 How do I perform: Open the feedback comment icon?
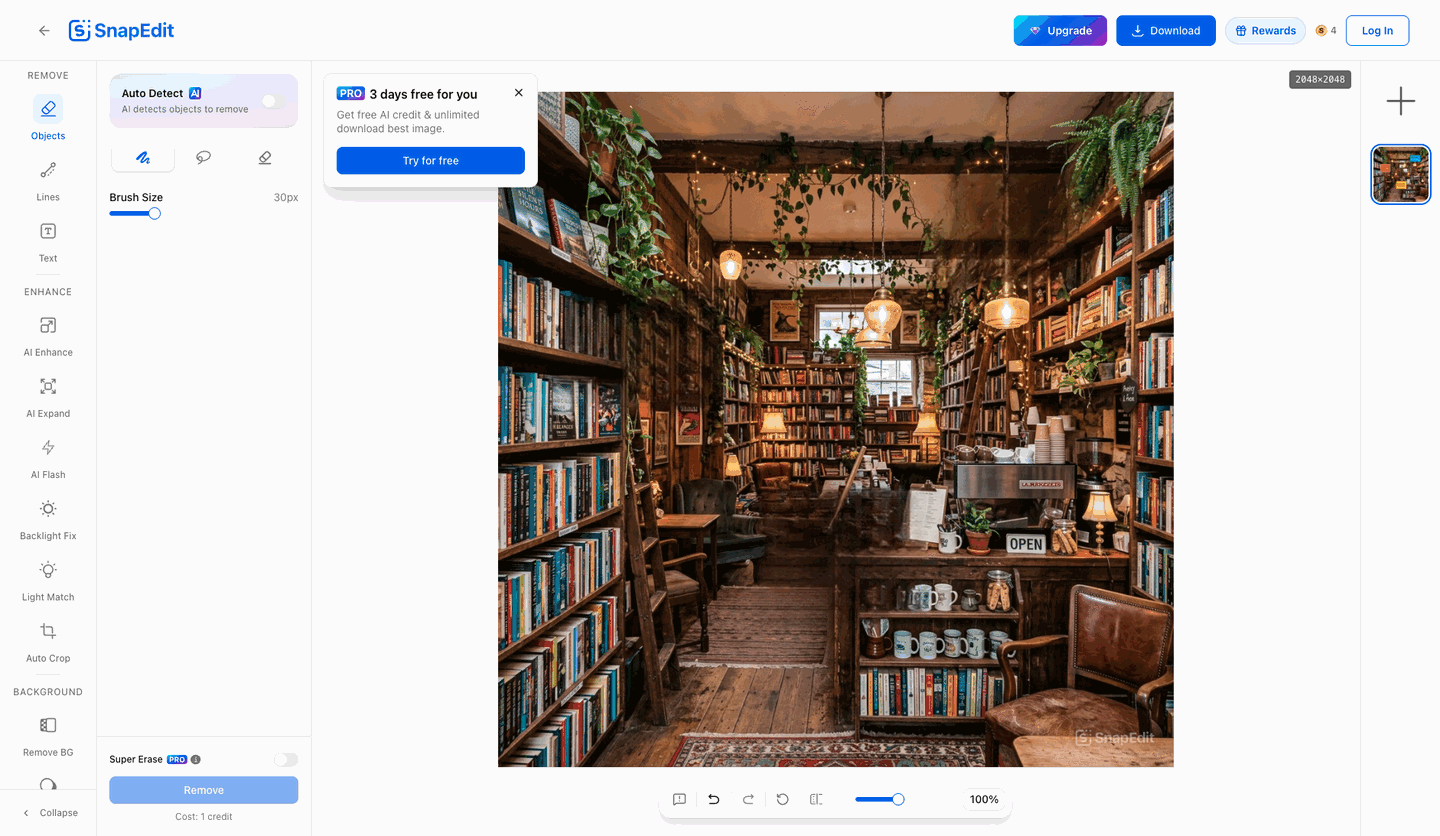[x=679, y=799]
